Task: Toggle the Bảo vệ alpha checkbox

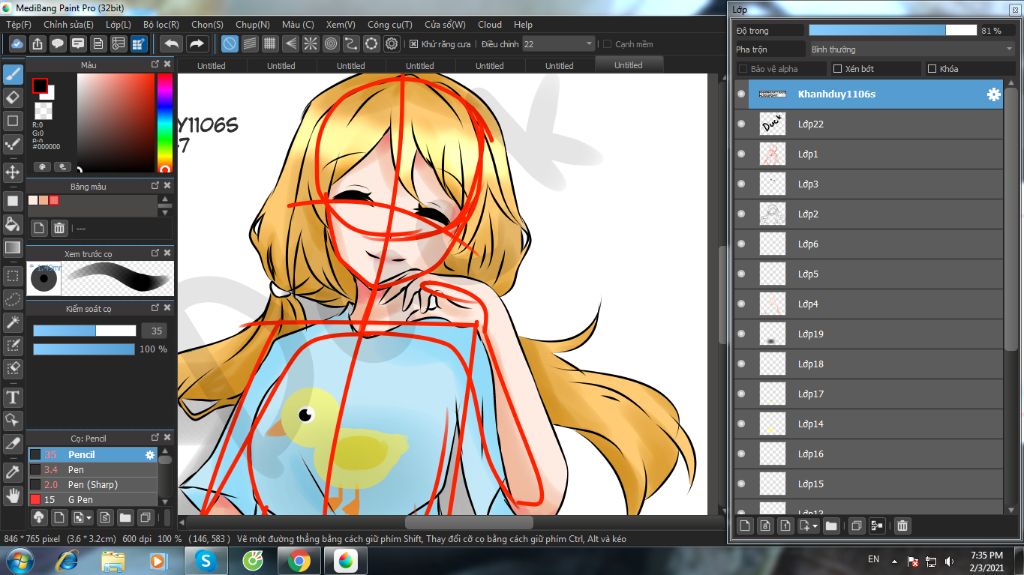Action: pyautogui.click(x=743, y=69)
